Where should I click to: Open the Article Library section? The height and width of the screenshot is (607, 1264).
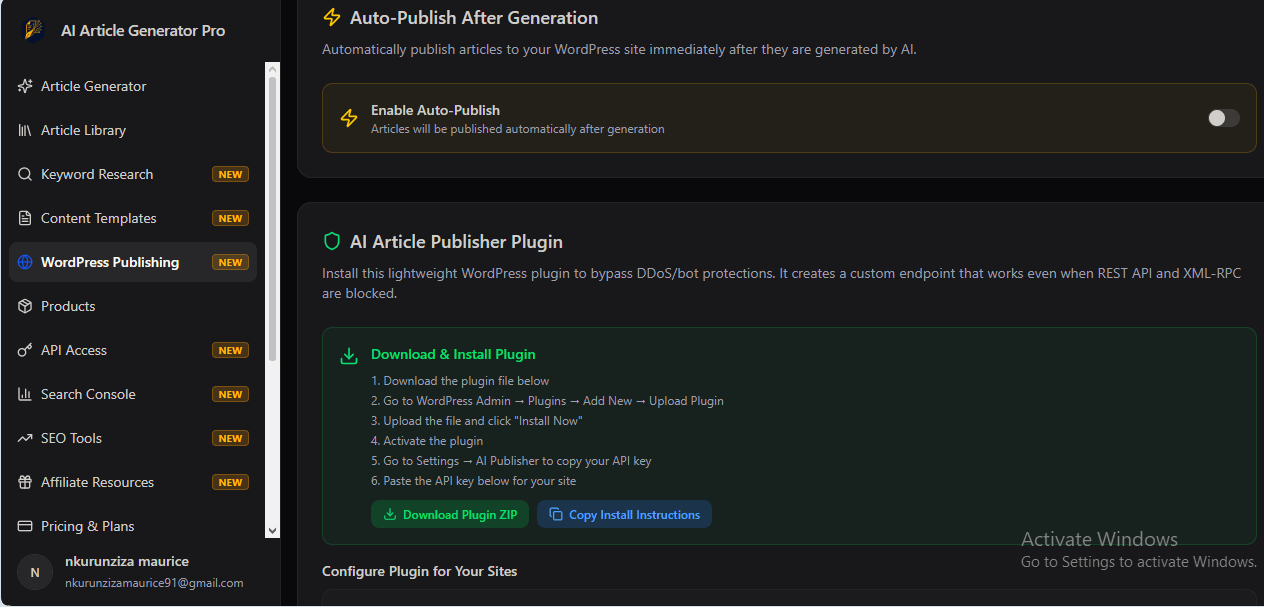(133, 130)
